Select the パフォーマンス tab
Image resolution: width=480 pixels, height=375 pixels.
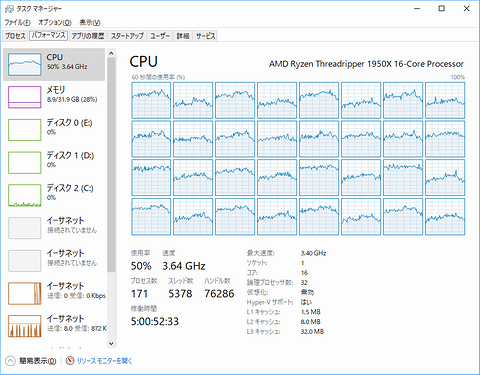pos(49,35)
